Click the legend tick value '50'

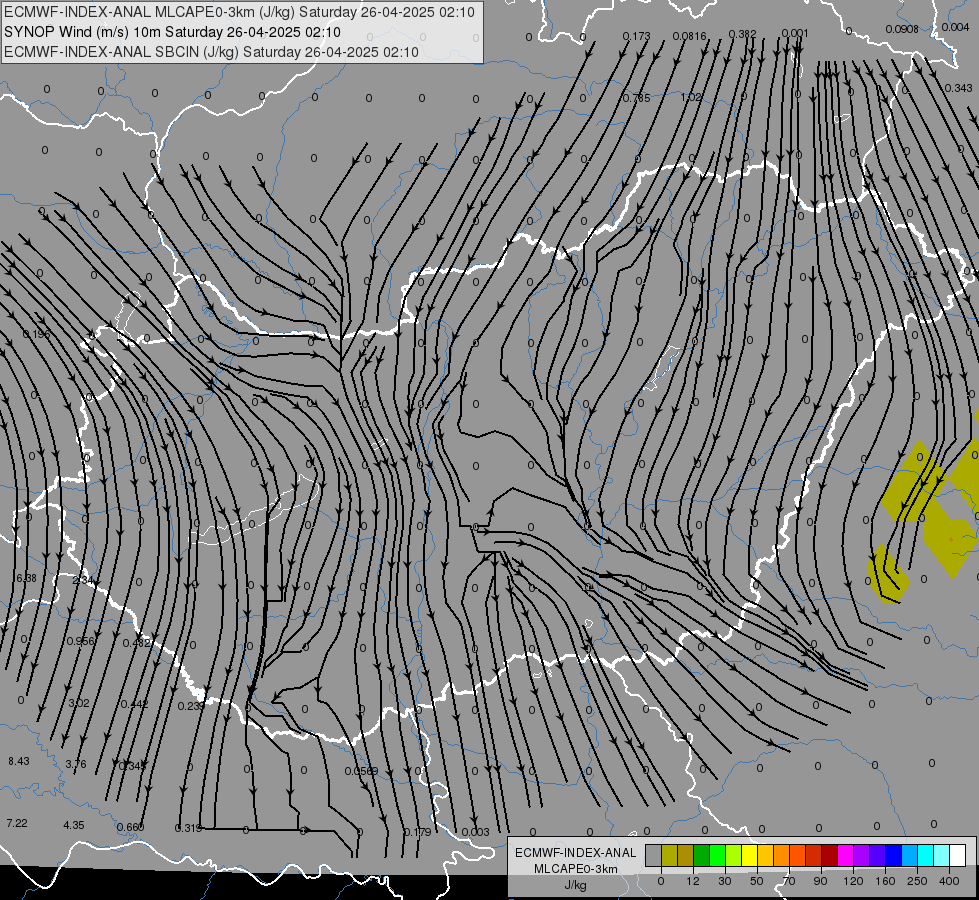pyautogui.click(x=757, y=881)
